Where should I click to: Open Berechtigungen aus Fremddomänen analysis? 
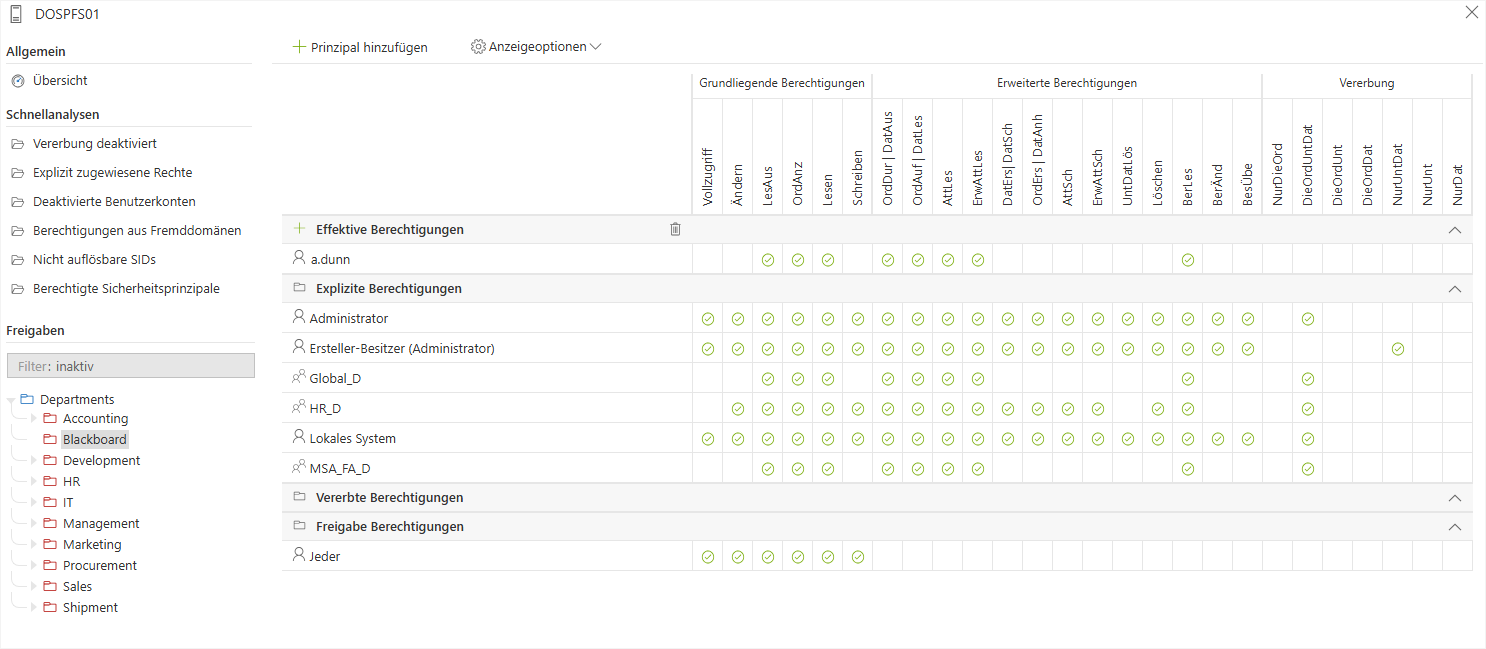click(x=137, y=231)
